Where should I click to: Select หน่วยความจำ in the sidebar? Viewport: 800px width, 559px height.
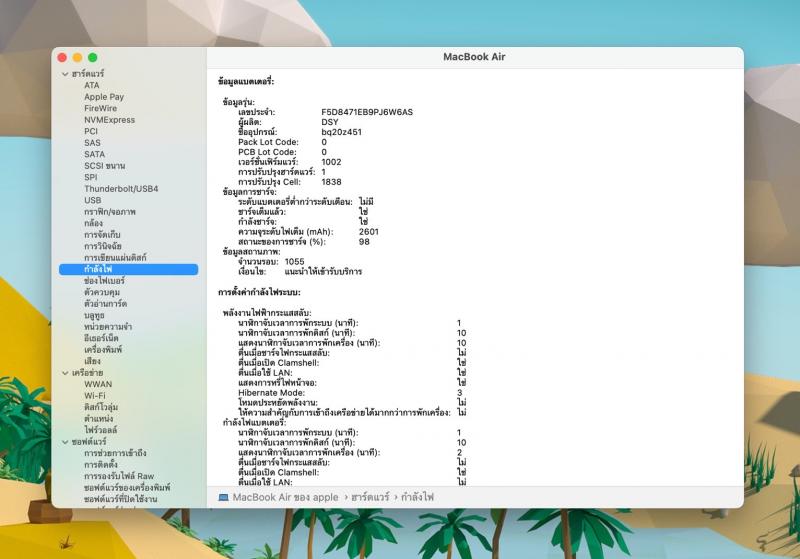tap(109, 326)
